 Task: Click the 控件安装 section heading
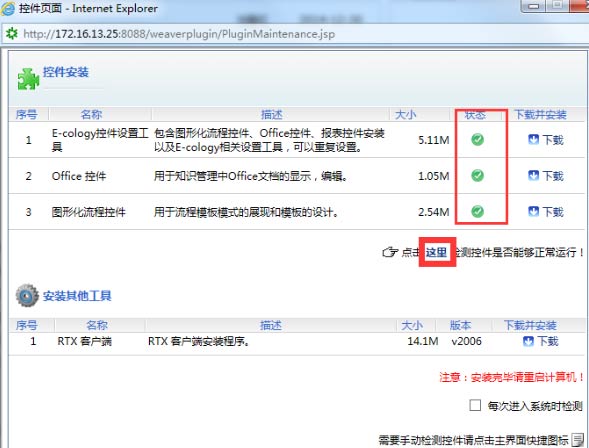click(66, 72)
